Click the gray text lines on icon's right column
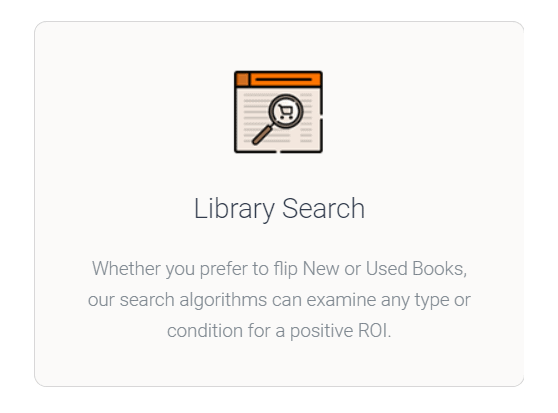Screen dimensions: 558x413 306,118
